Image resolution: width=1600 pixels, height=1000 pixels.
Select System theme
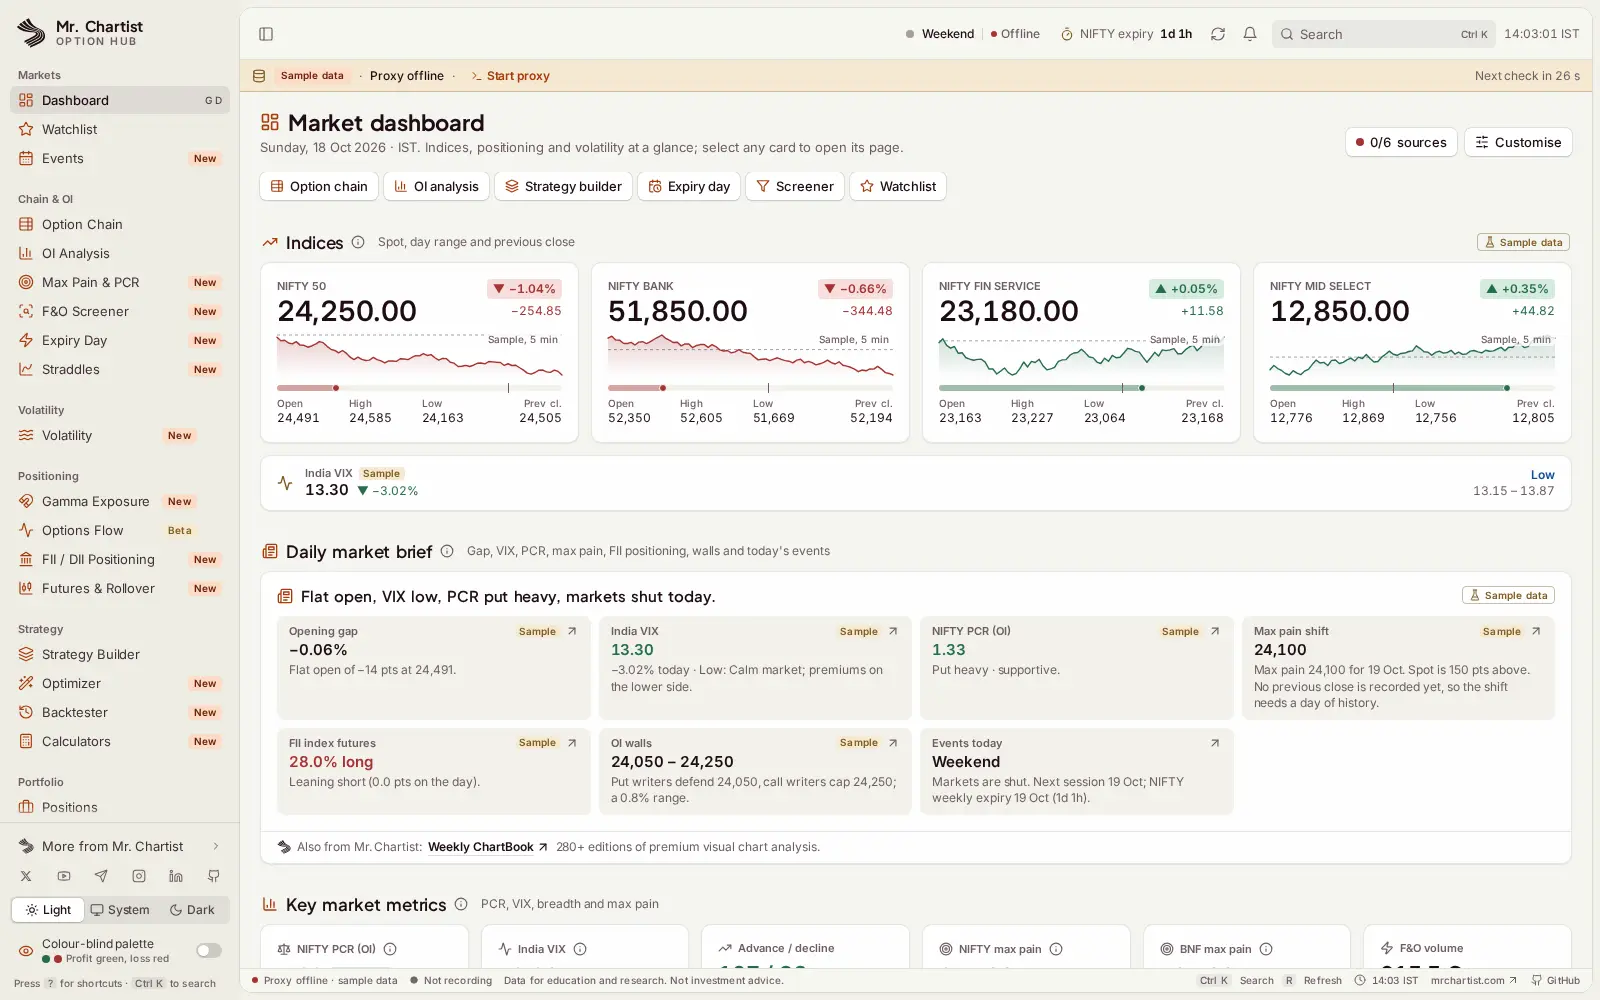click(120, 910)
